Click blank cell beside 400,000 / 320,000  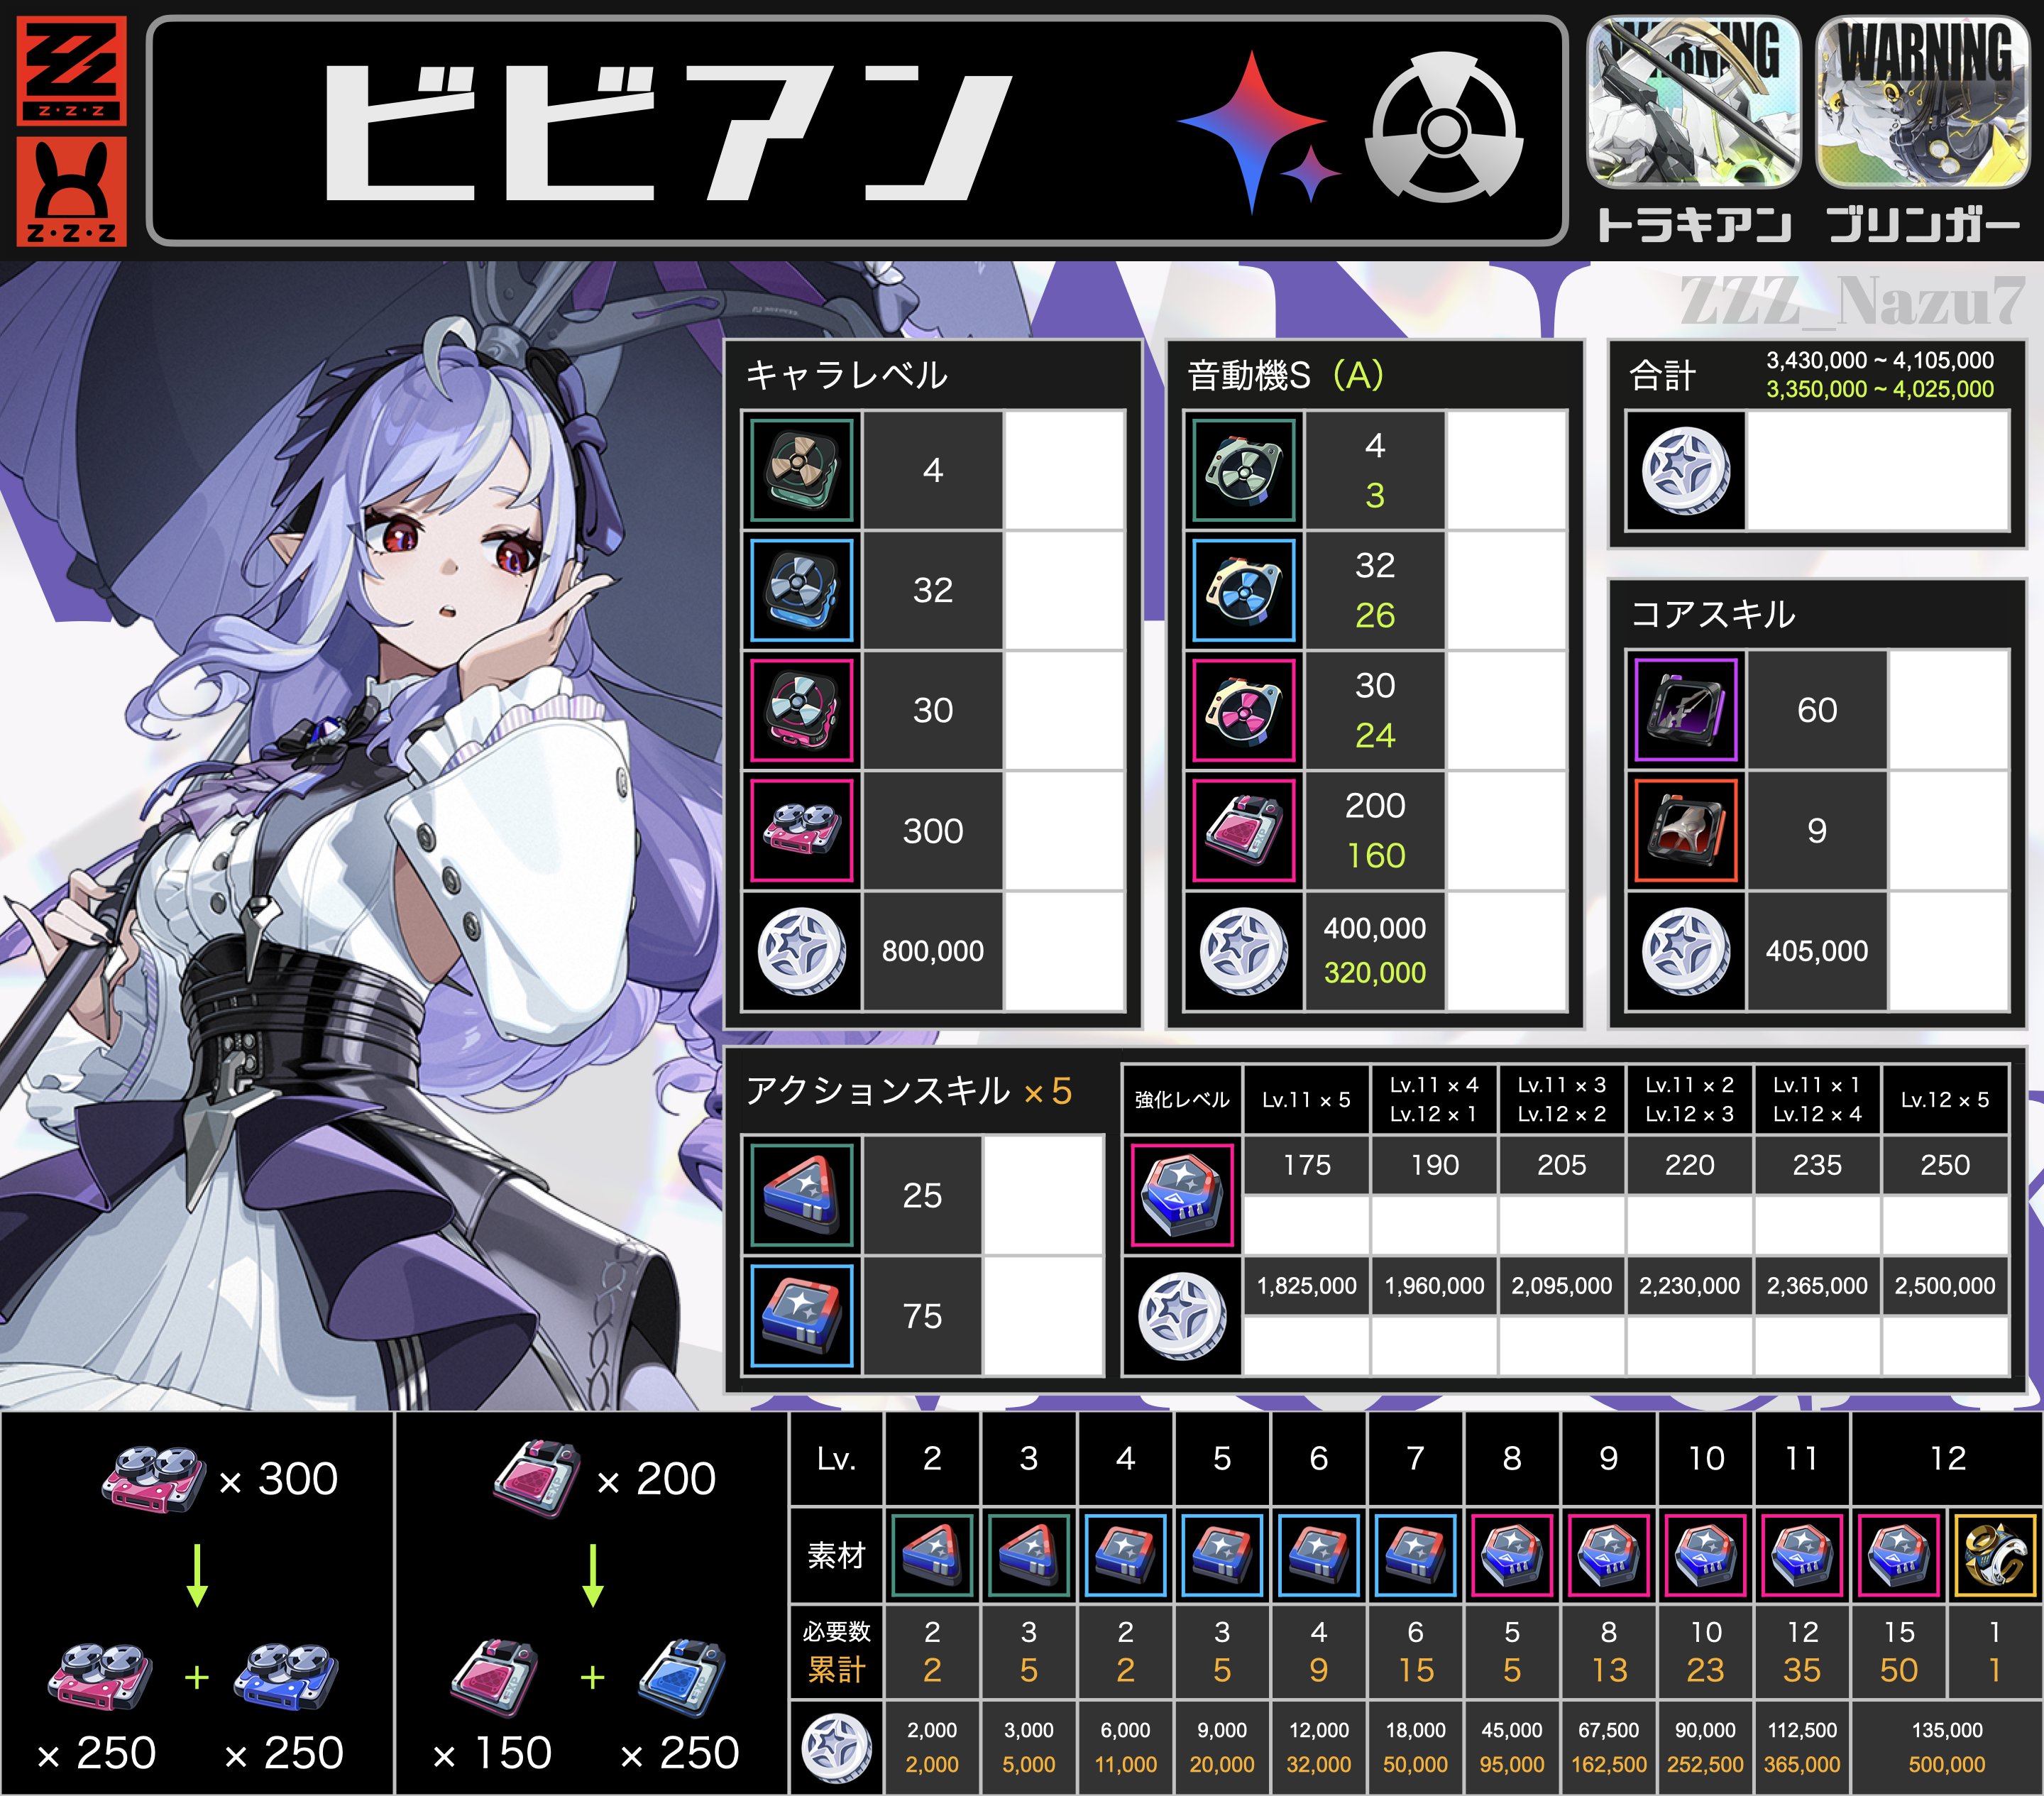click(x=1506, y=950)
